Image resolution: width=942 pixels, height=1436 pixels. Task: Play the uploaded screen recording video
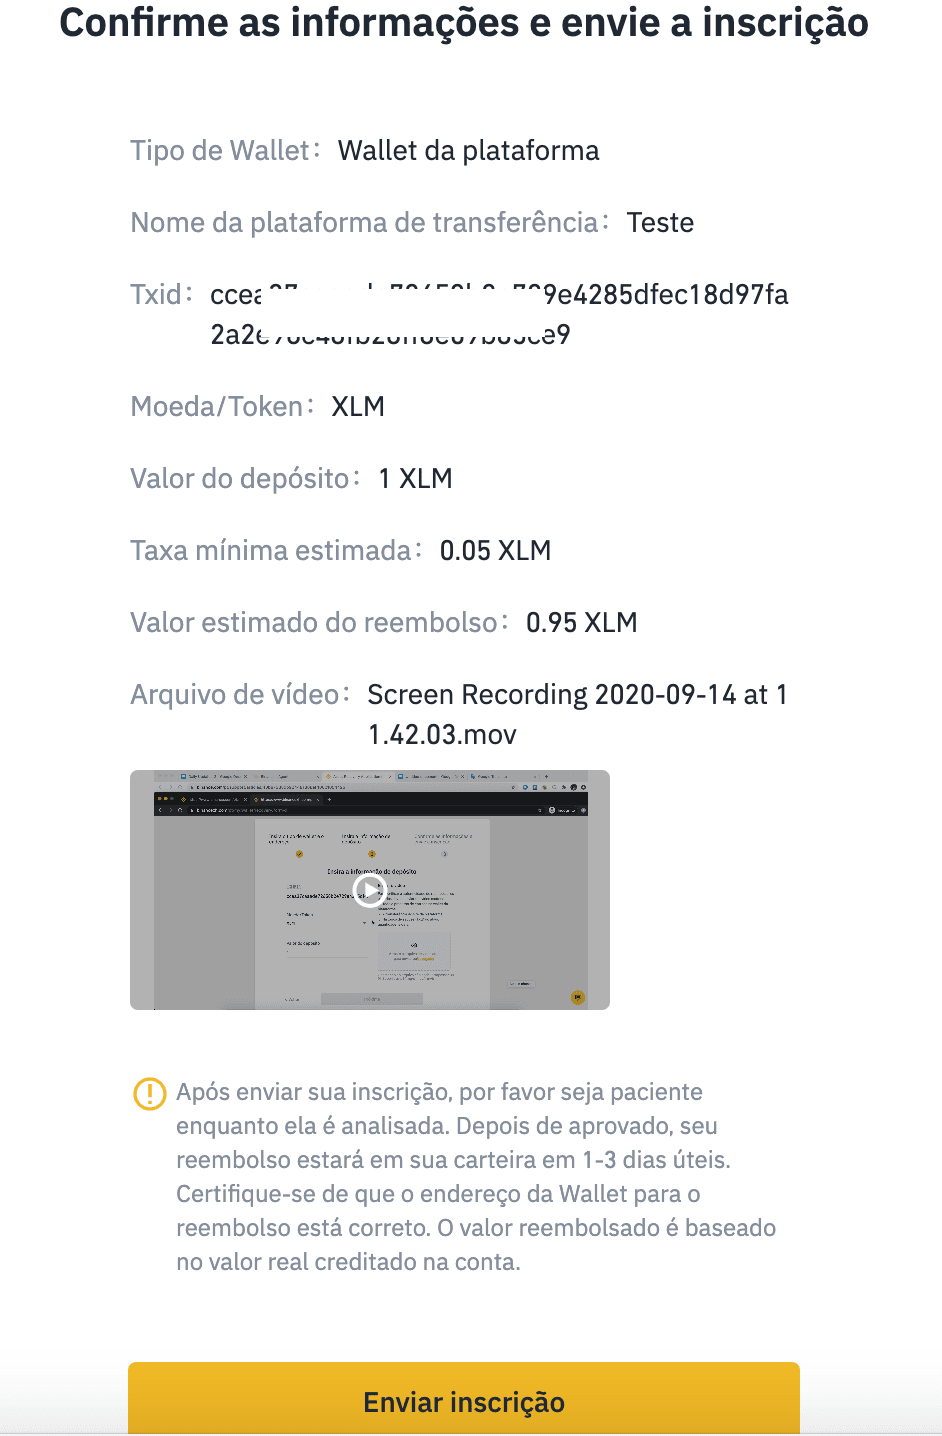370,890
